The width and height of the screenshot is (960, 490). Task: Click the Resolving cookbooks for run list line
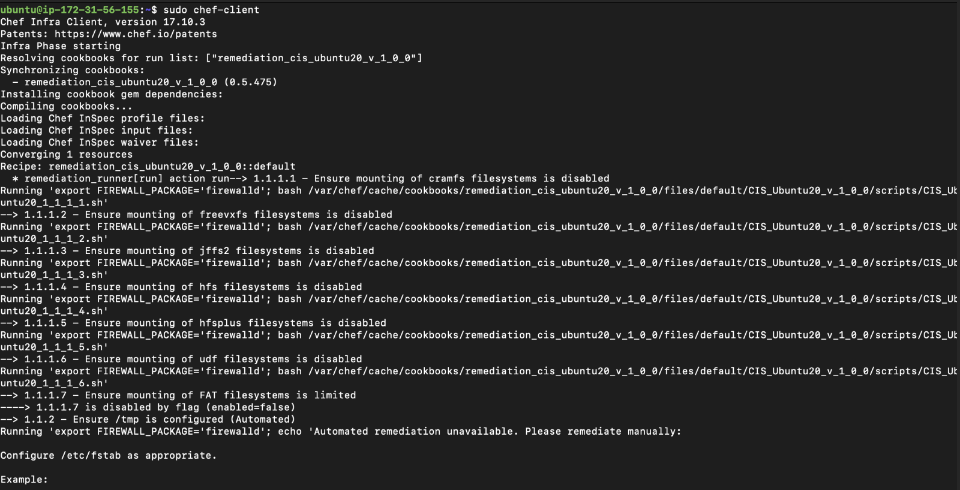(211, 58)
